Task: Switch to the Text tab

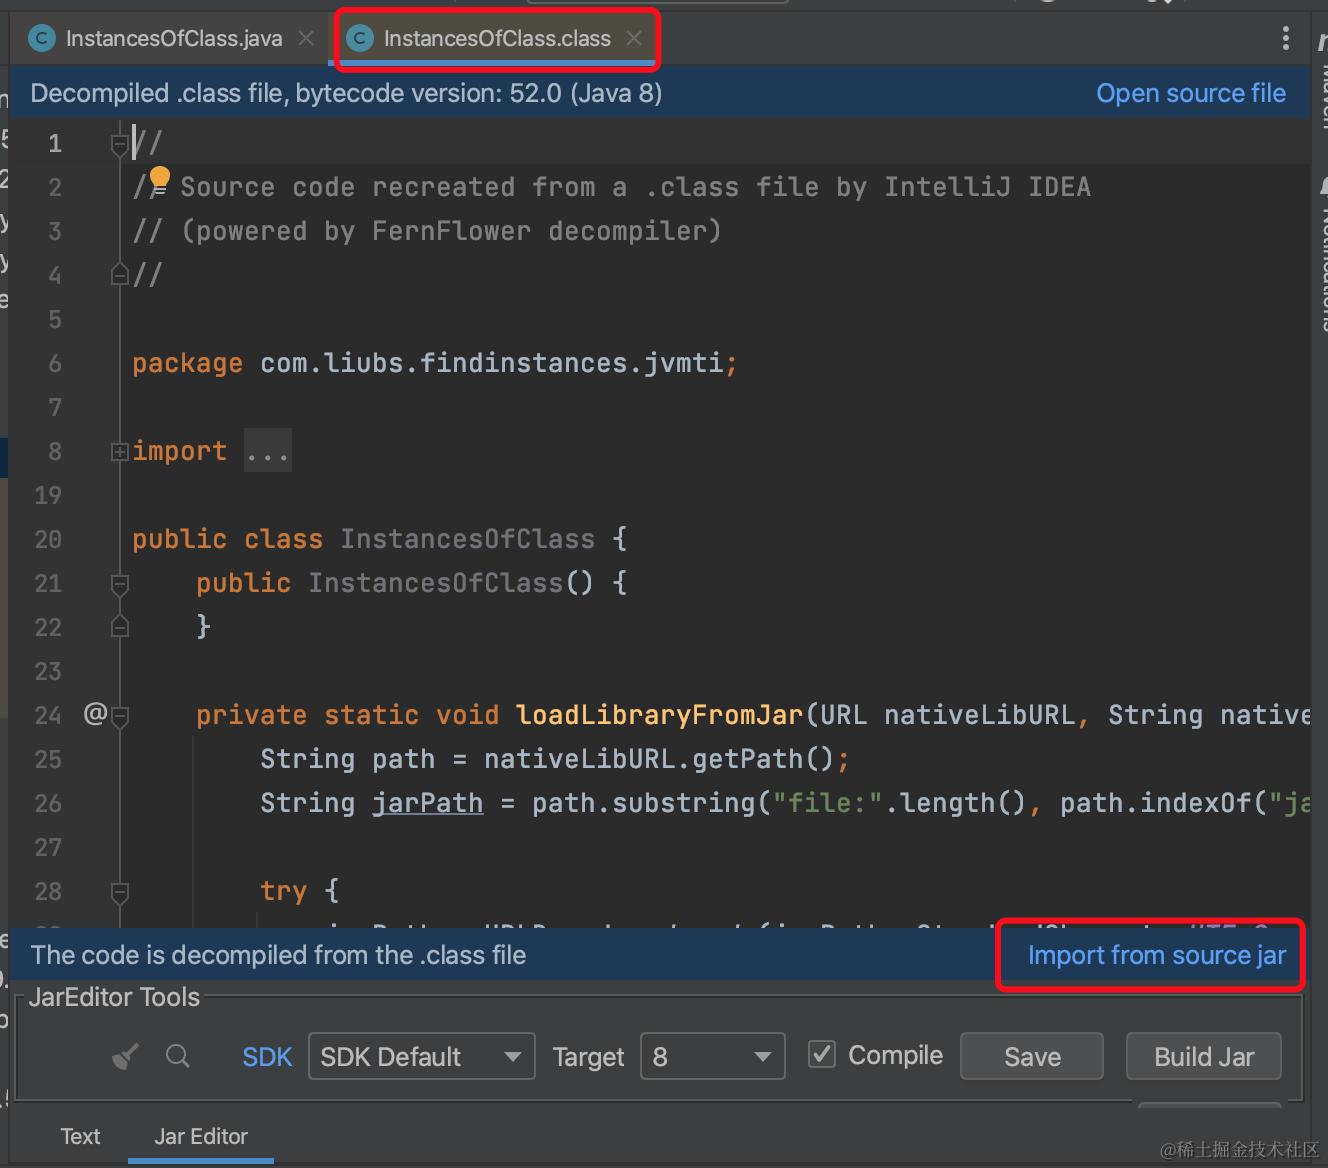Action: tap(80, 1136)
